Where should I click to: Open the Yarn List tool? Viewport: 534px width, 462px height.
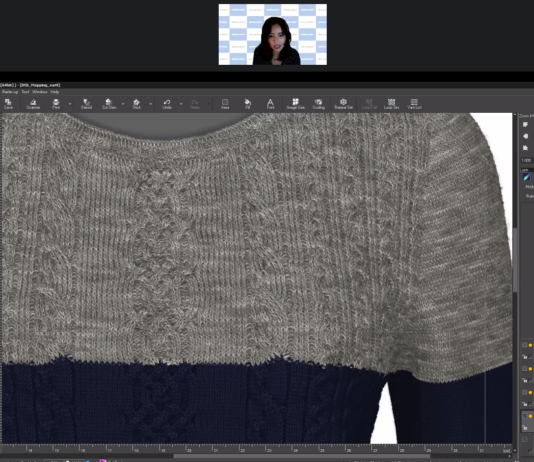coord(414,103)
